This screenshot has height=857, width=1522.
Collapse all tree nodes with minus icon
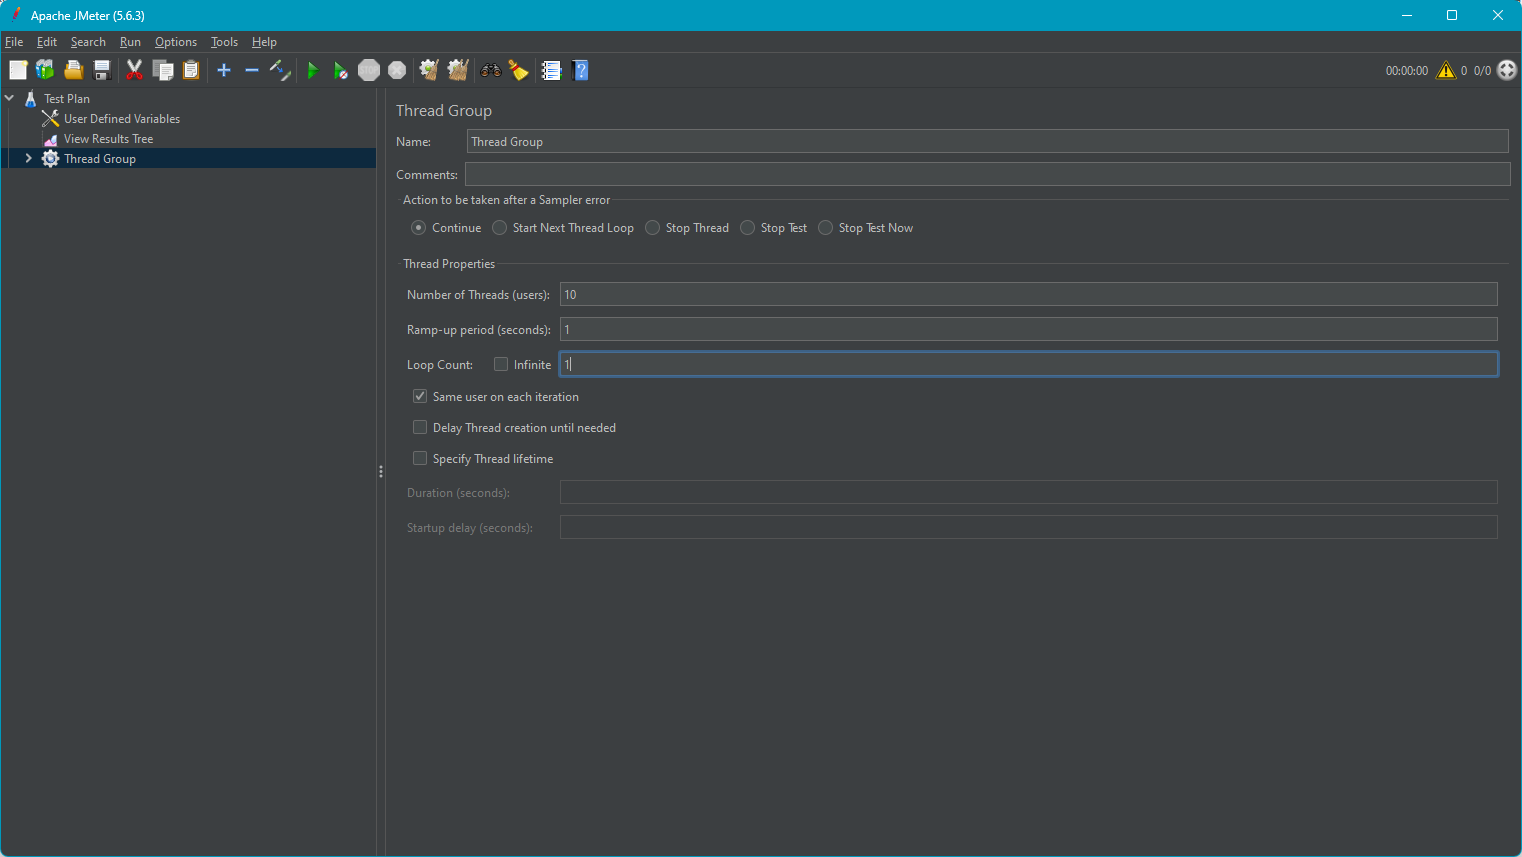252,70
